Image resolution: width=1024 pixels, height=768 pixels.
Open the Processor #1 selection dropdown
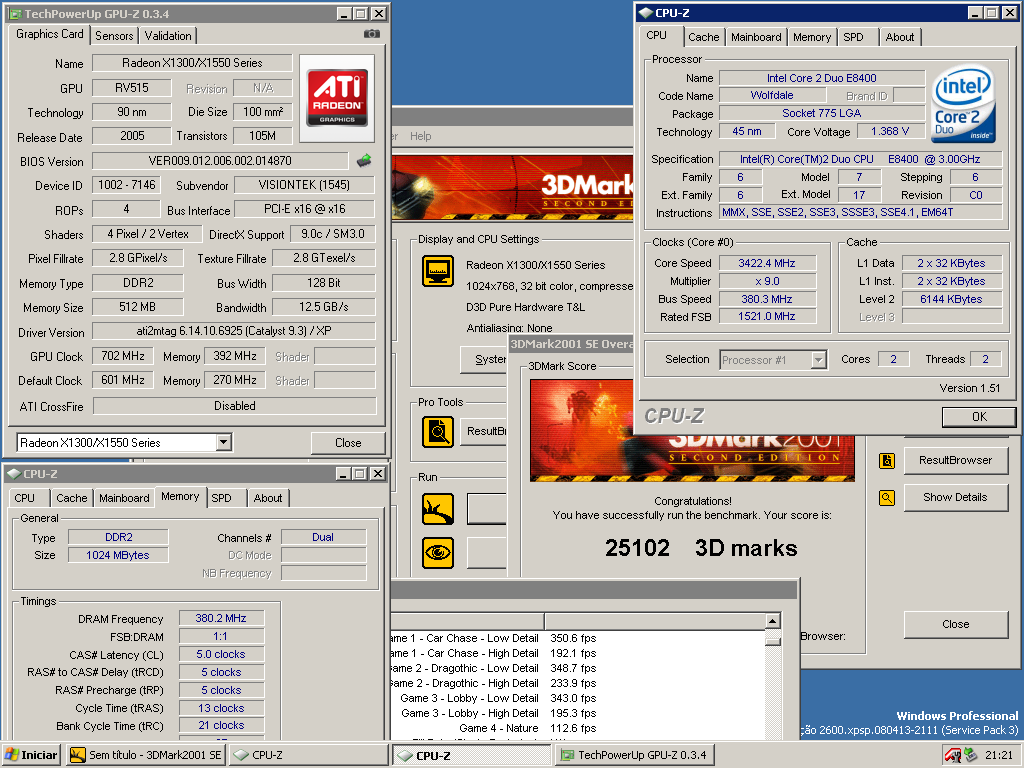[818, 360]
